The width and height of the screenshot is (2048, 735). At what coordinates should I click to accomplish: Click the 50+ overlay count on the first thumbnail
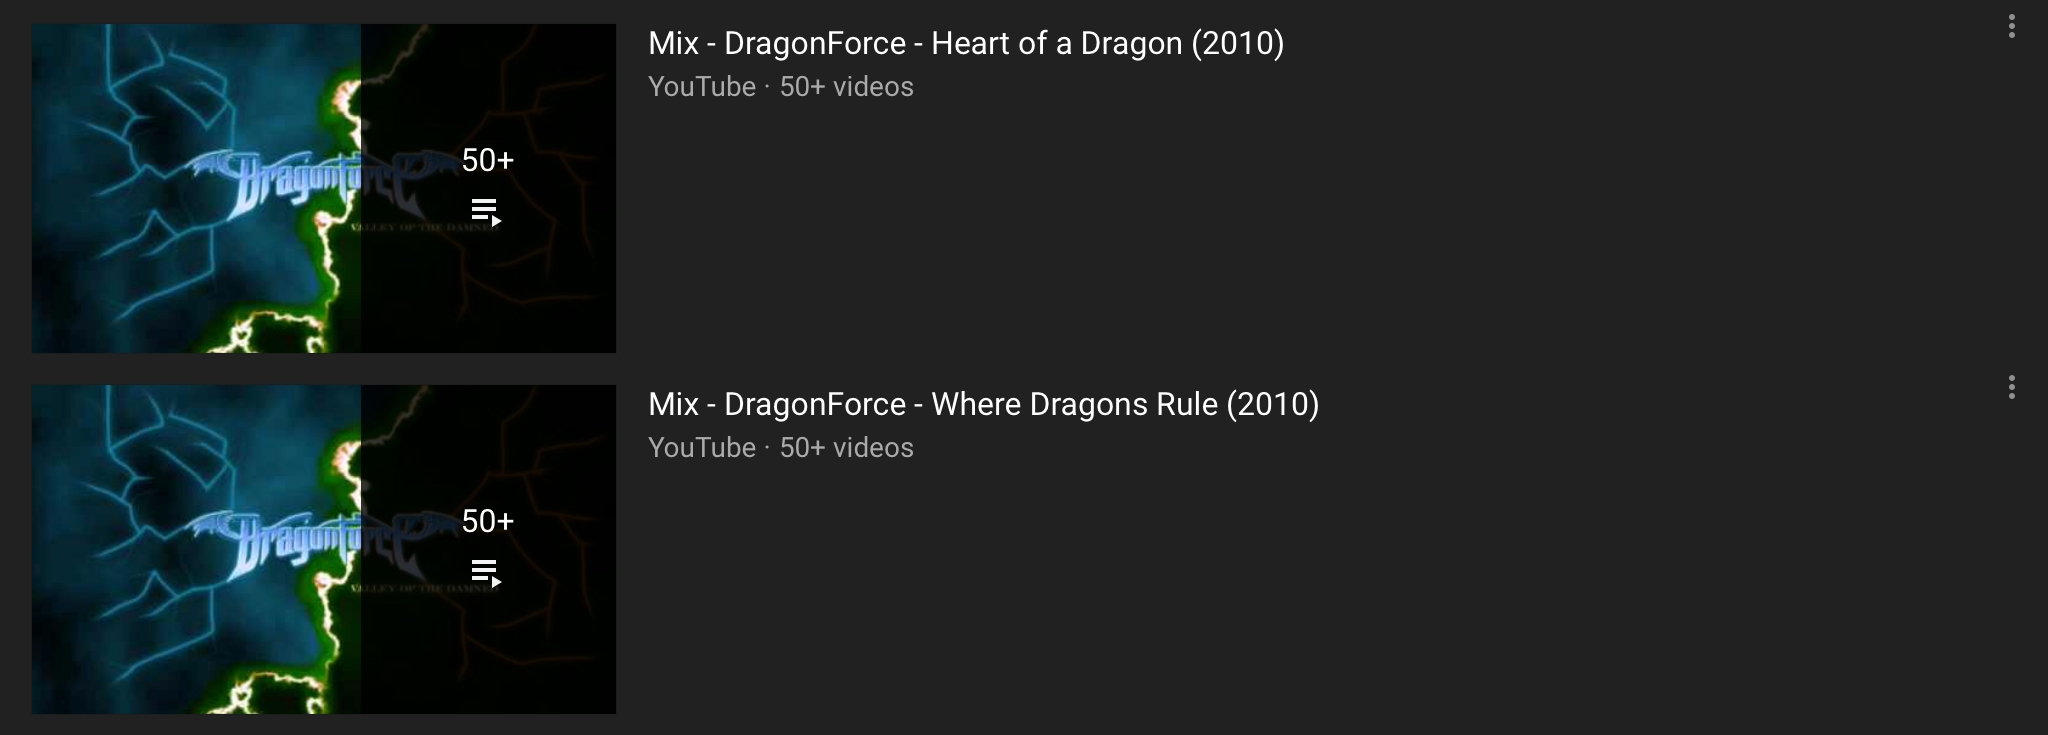[x=487, y=160]
